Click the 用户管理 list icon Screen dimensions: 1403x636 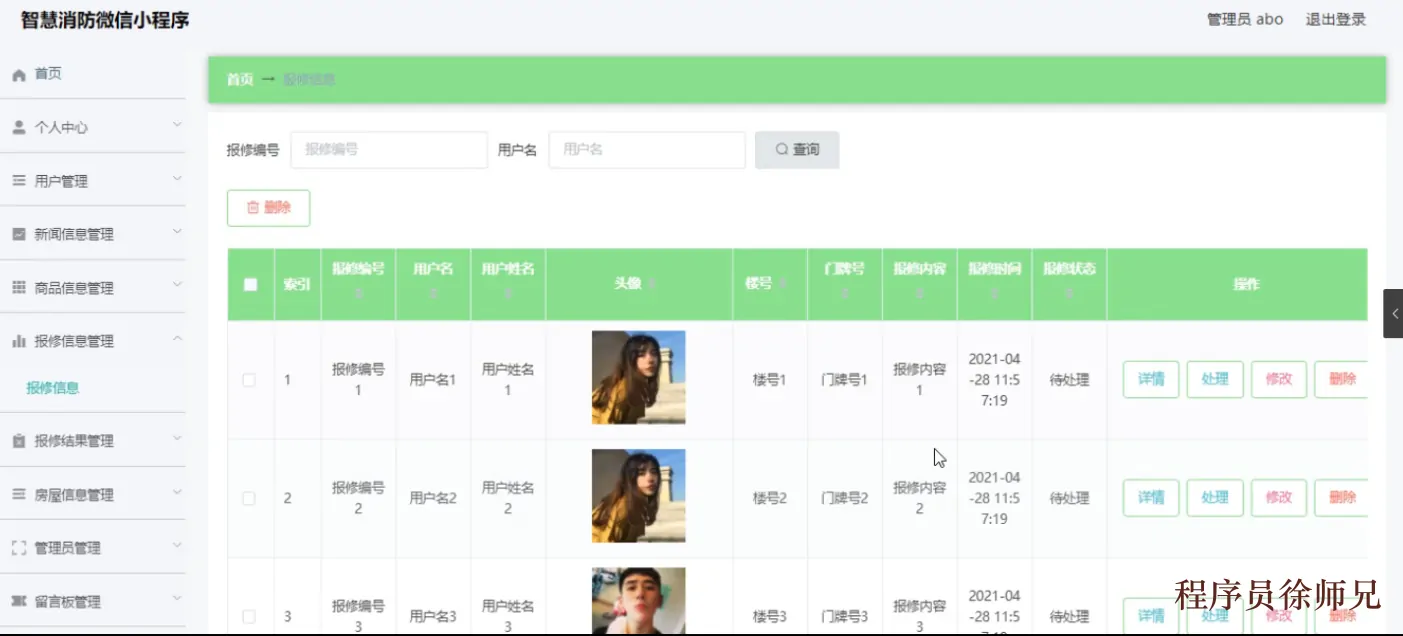[18, 181]
